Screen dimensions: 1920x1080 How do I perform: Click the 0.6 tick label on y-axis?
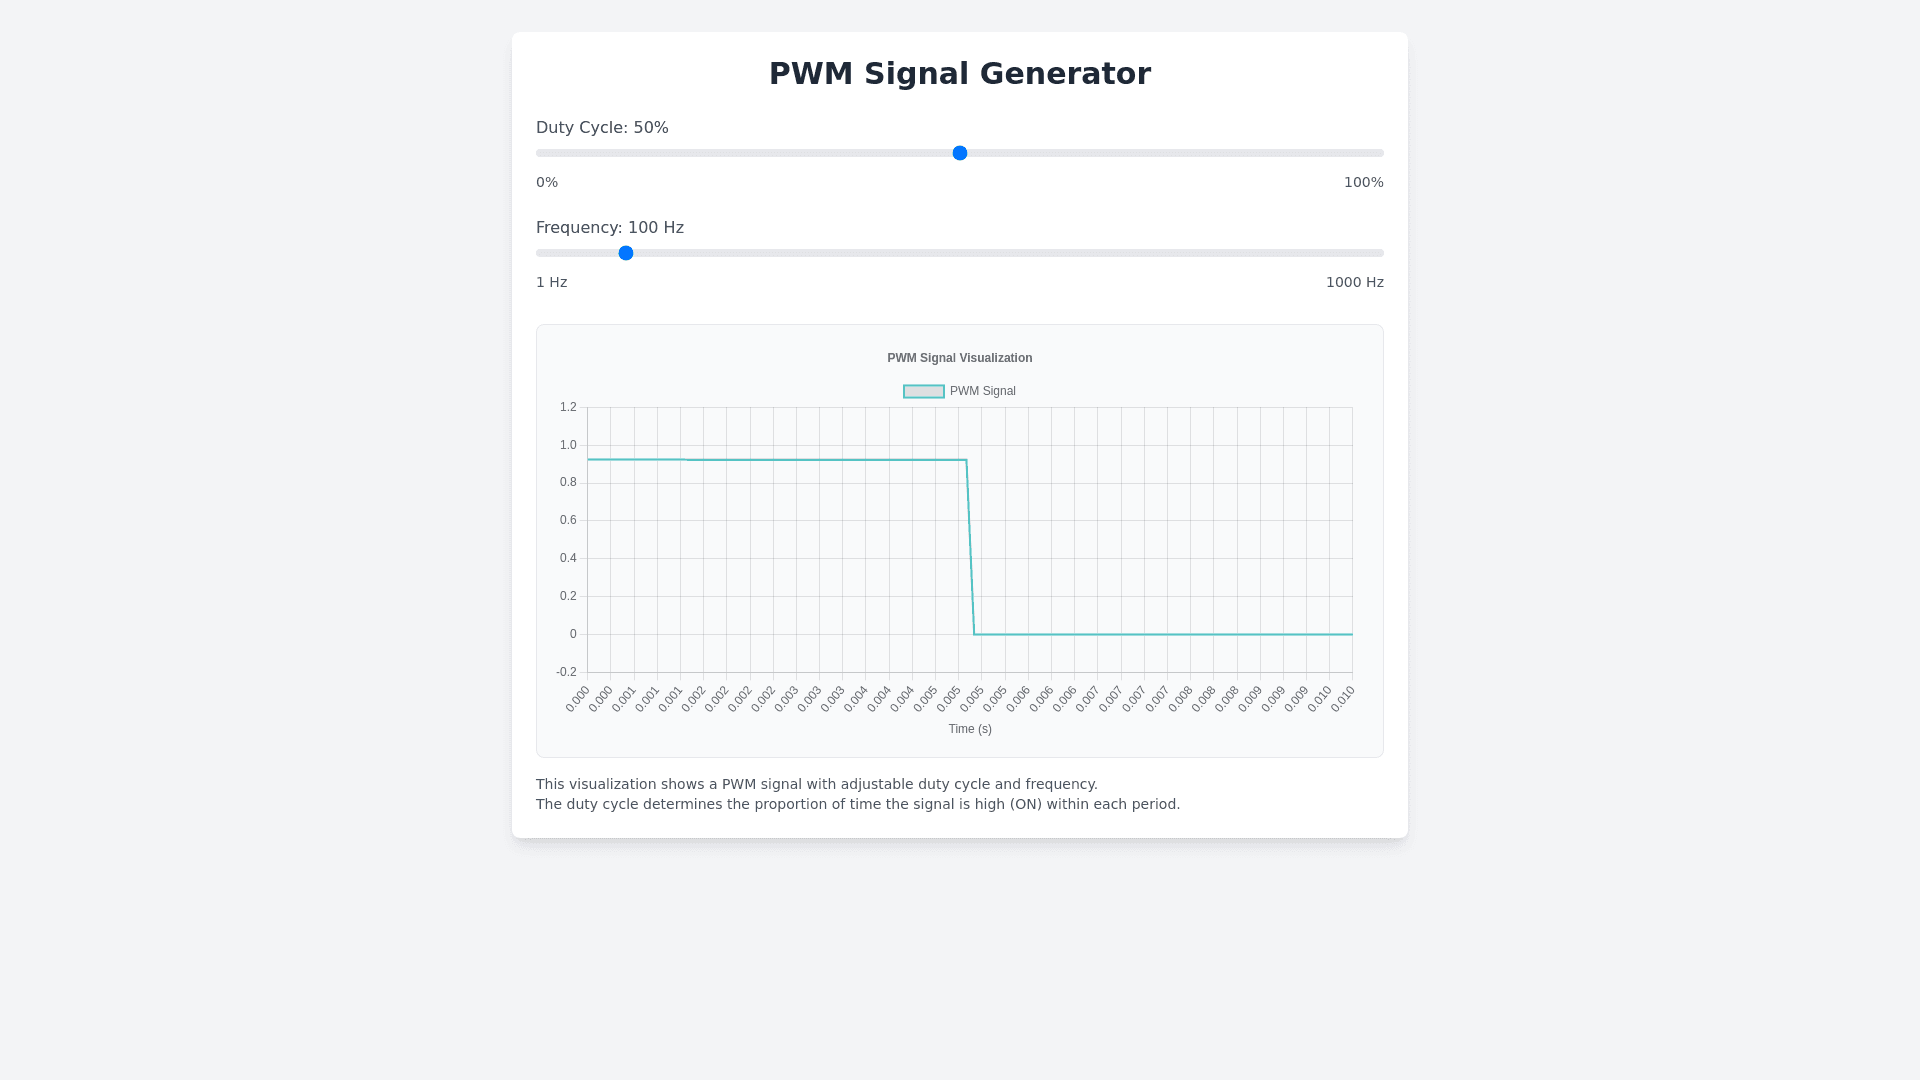click(568, 520)
